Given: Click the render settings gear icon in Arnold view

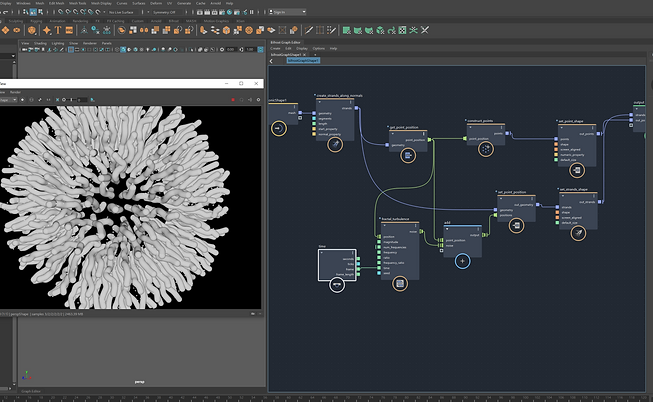Looking at the screenshot, I should coord(258,100).
